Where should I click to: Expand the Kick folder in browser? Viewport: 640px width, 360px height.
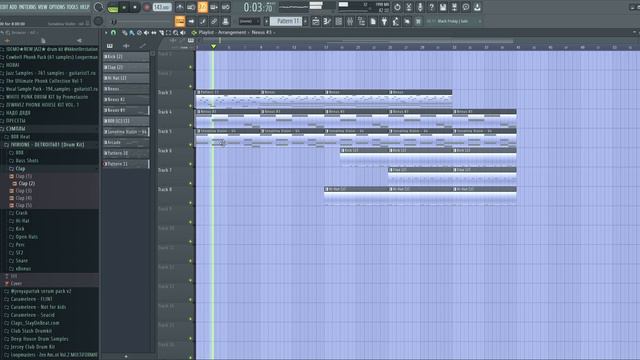(x=20, y=229)
